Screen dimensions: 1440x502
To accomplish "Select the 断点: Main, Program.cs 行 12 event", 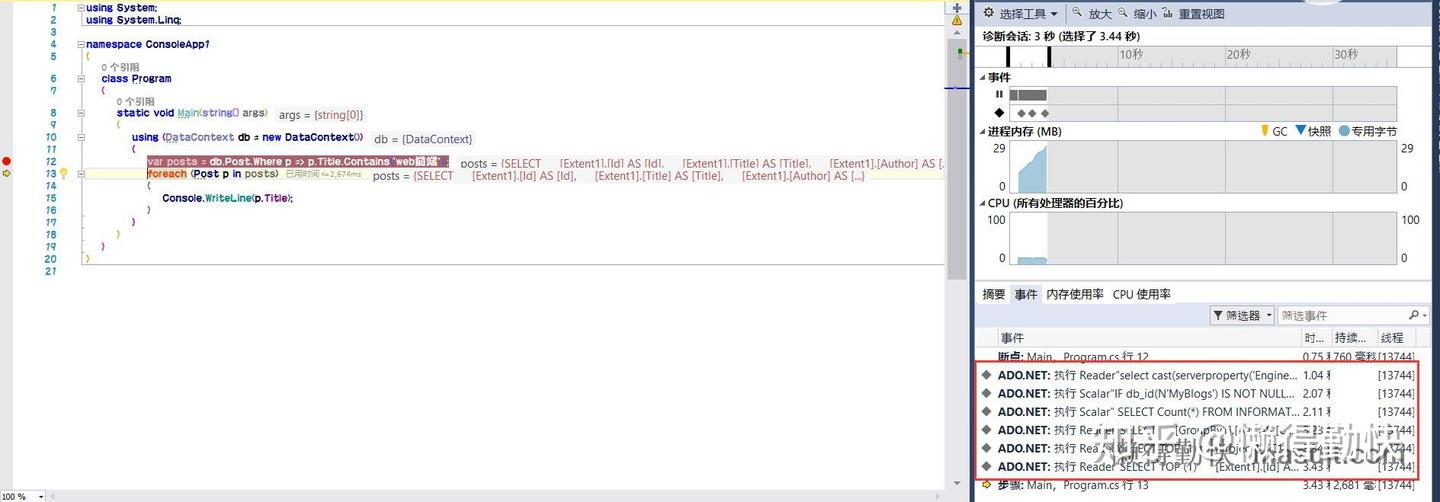I will click(x=1197, y=356).
